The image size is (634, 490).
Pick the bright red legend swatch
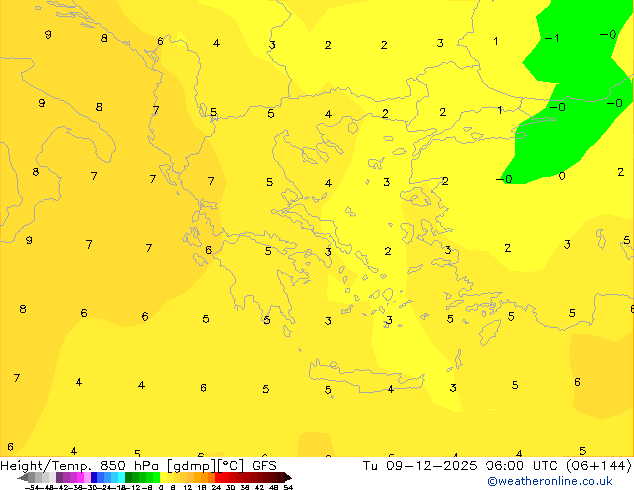click(x=218, y=477)
